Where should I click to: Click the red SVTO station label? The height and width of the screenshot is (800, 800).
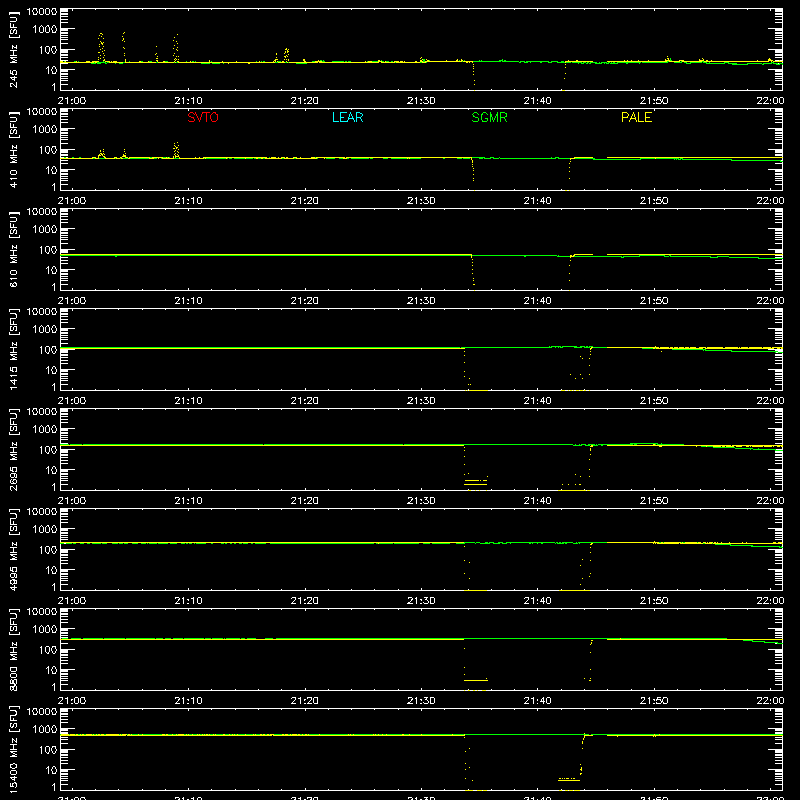pyautogui.click(x=203, y=117)
